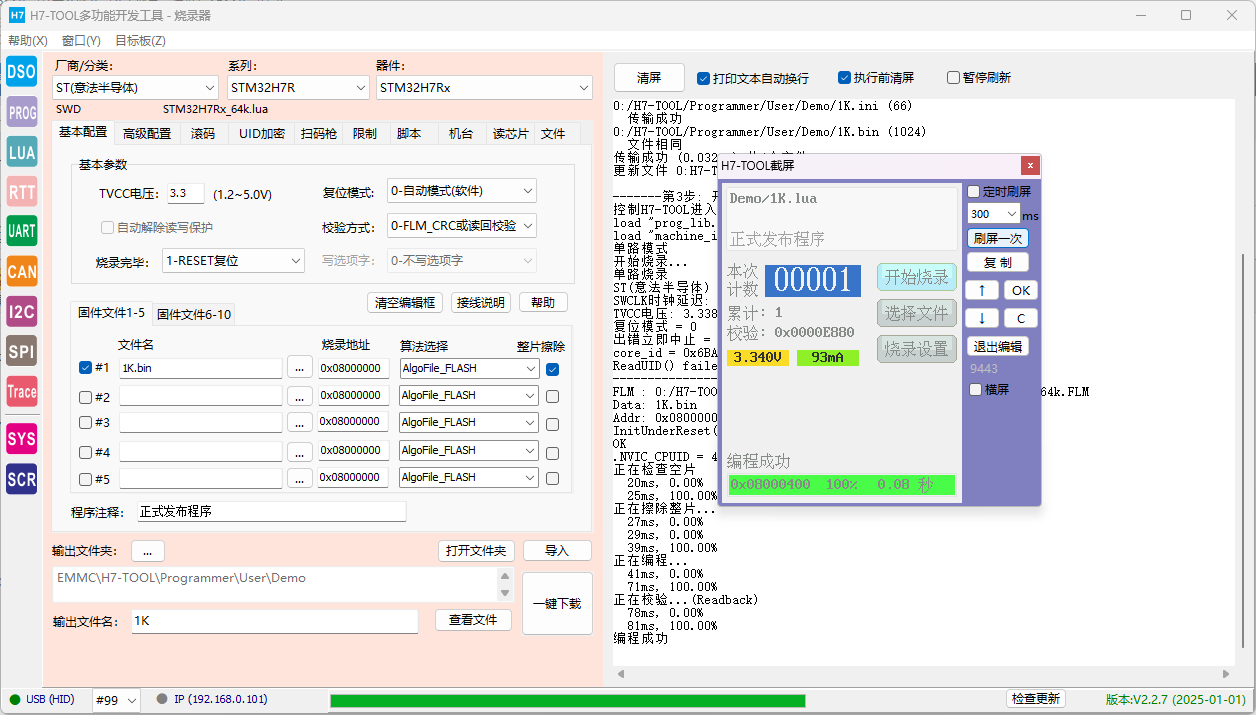Open the SCR sidebar icon
The height and width of the screenshot is (715, 1256).
[x=22, y=479]
